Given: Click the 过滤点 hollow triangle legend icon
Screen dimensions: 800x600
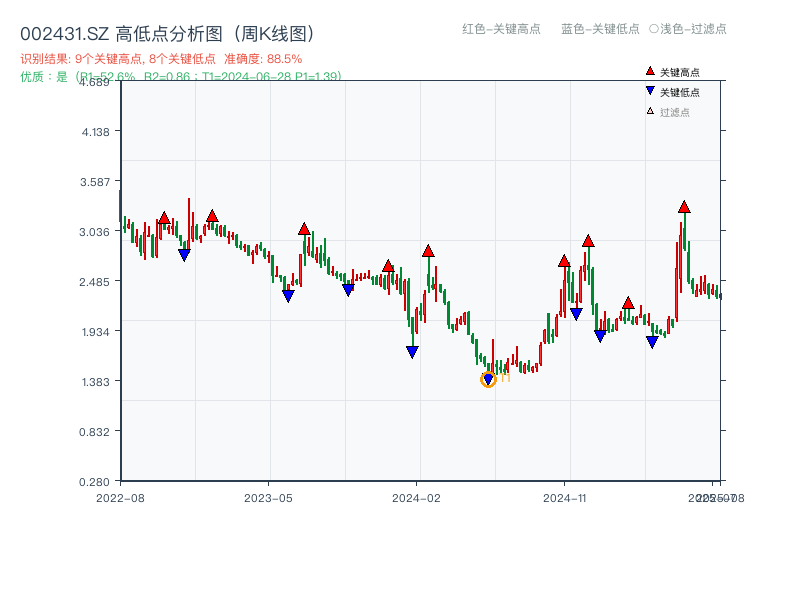Looking at the screenshot, I should [x=649, y=110].
